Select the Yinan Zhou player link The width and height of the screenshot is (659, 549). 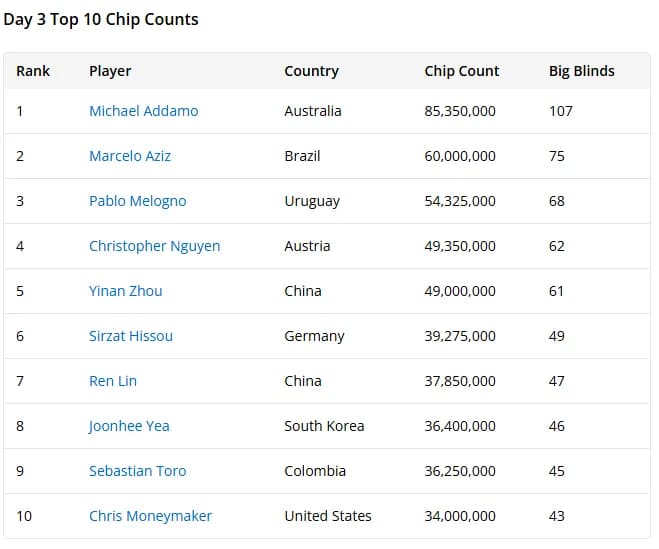[x=125, y=291]
